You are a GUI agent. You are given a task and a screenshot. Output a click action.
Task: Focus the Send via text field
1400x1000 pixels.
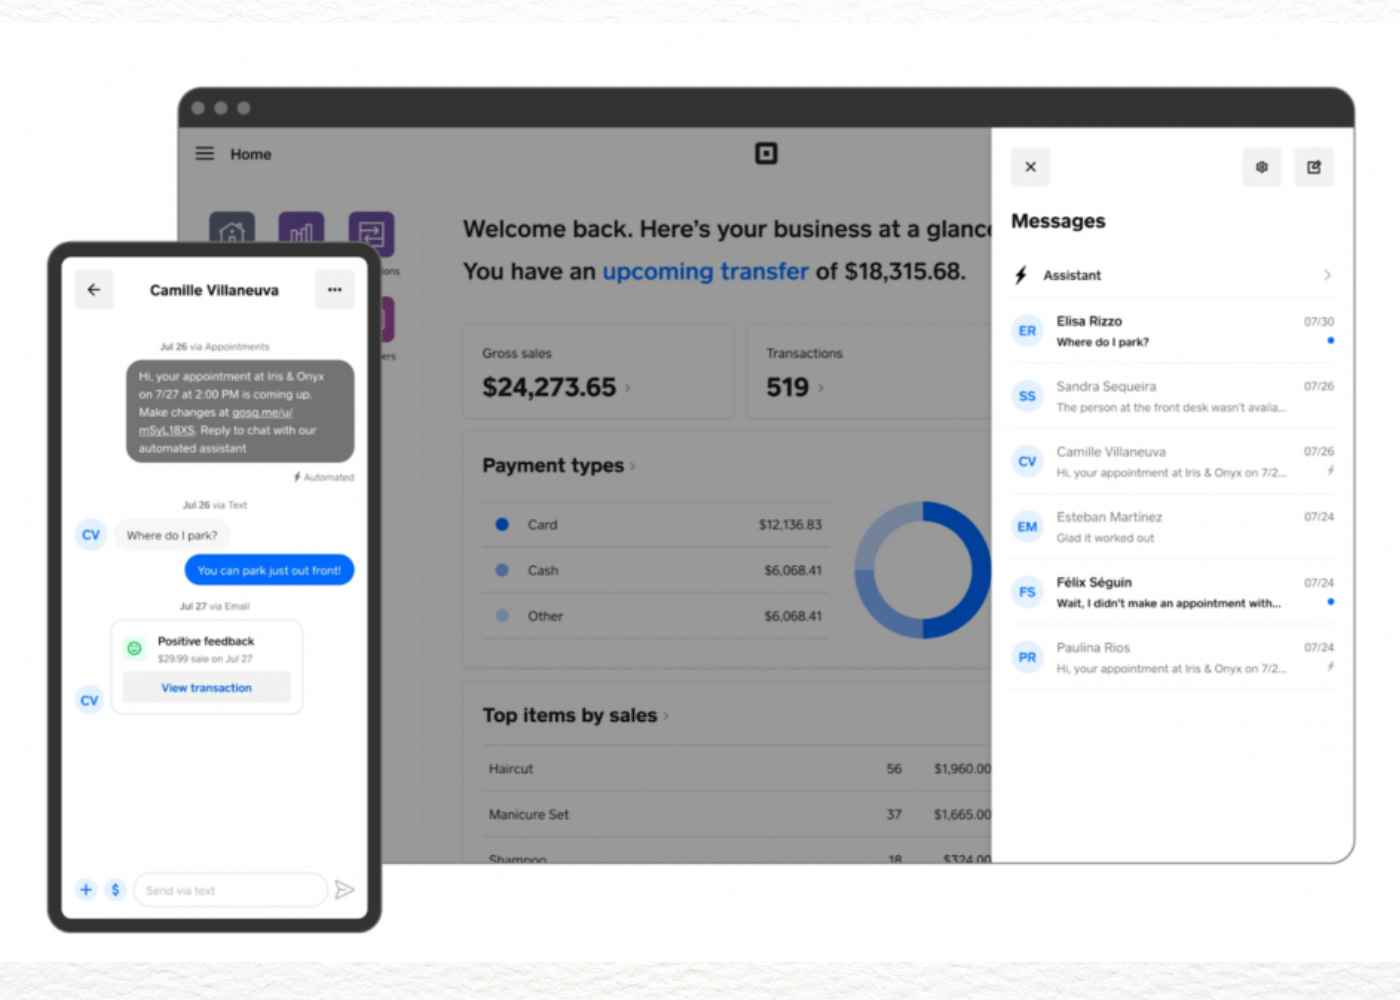click(x=230, y=890)
